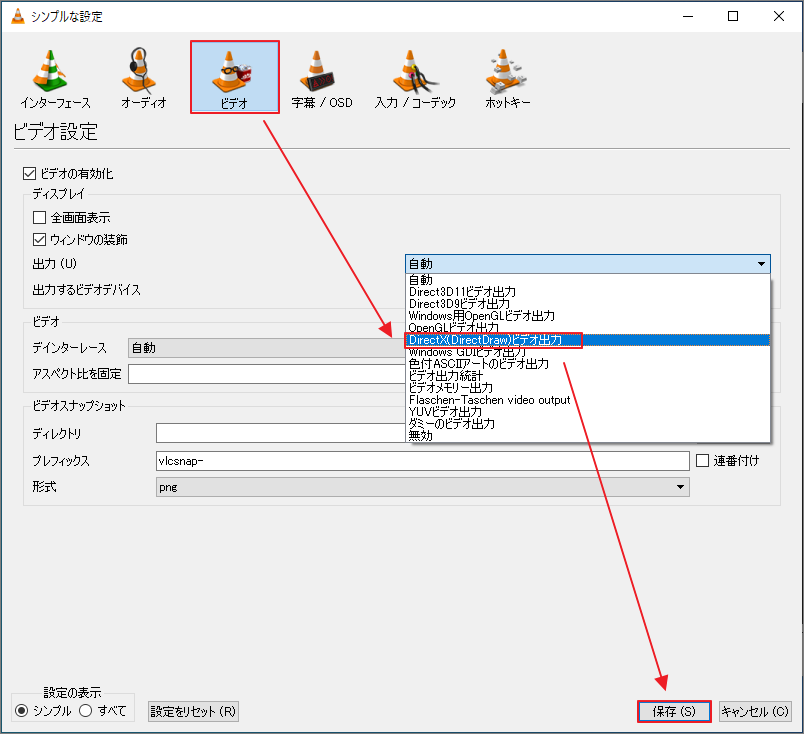Choose 色付ASCIIアートのビデオ出力 option
The image size is (804, 734).
588,364
